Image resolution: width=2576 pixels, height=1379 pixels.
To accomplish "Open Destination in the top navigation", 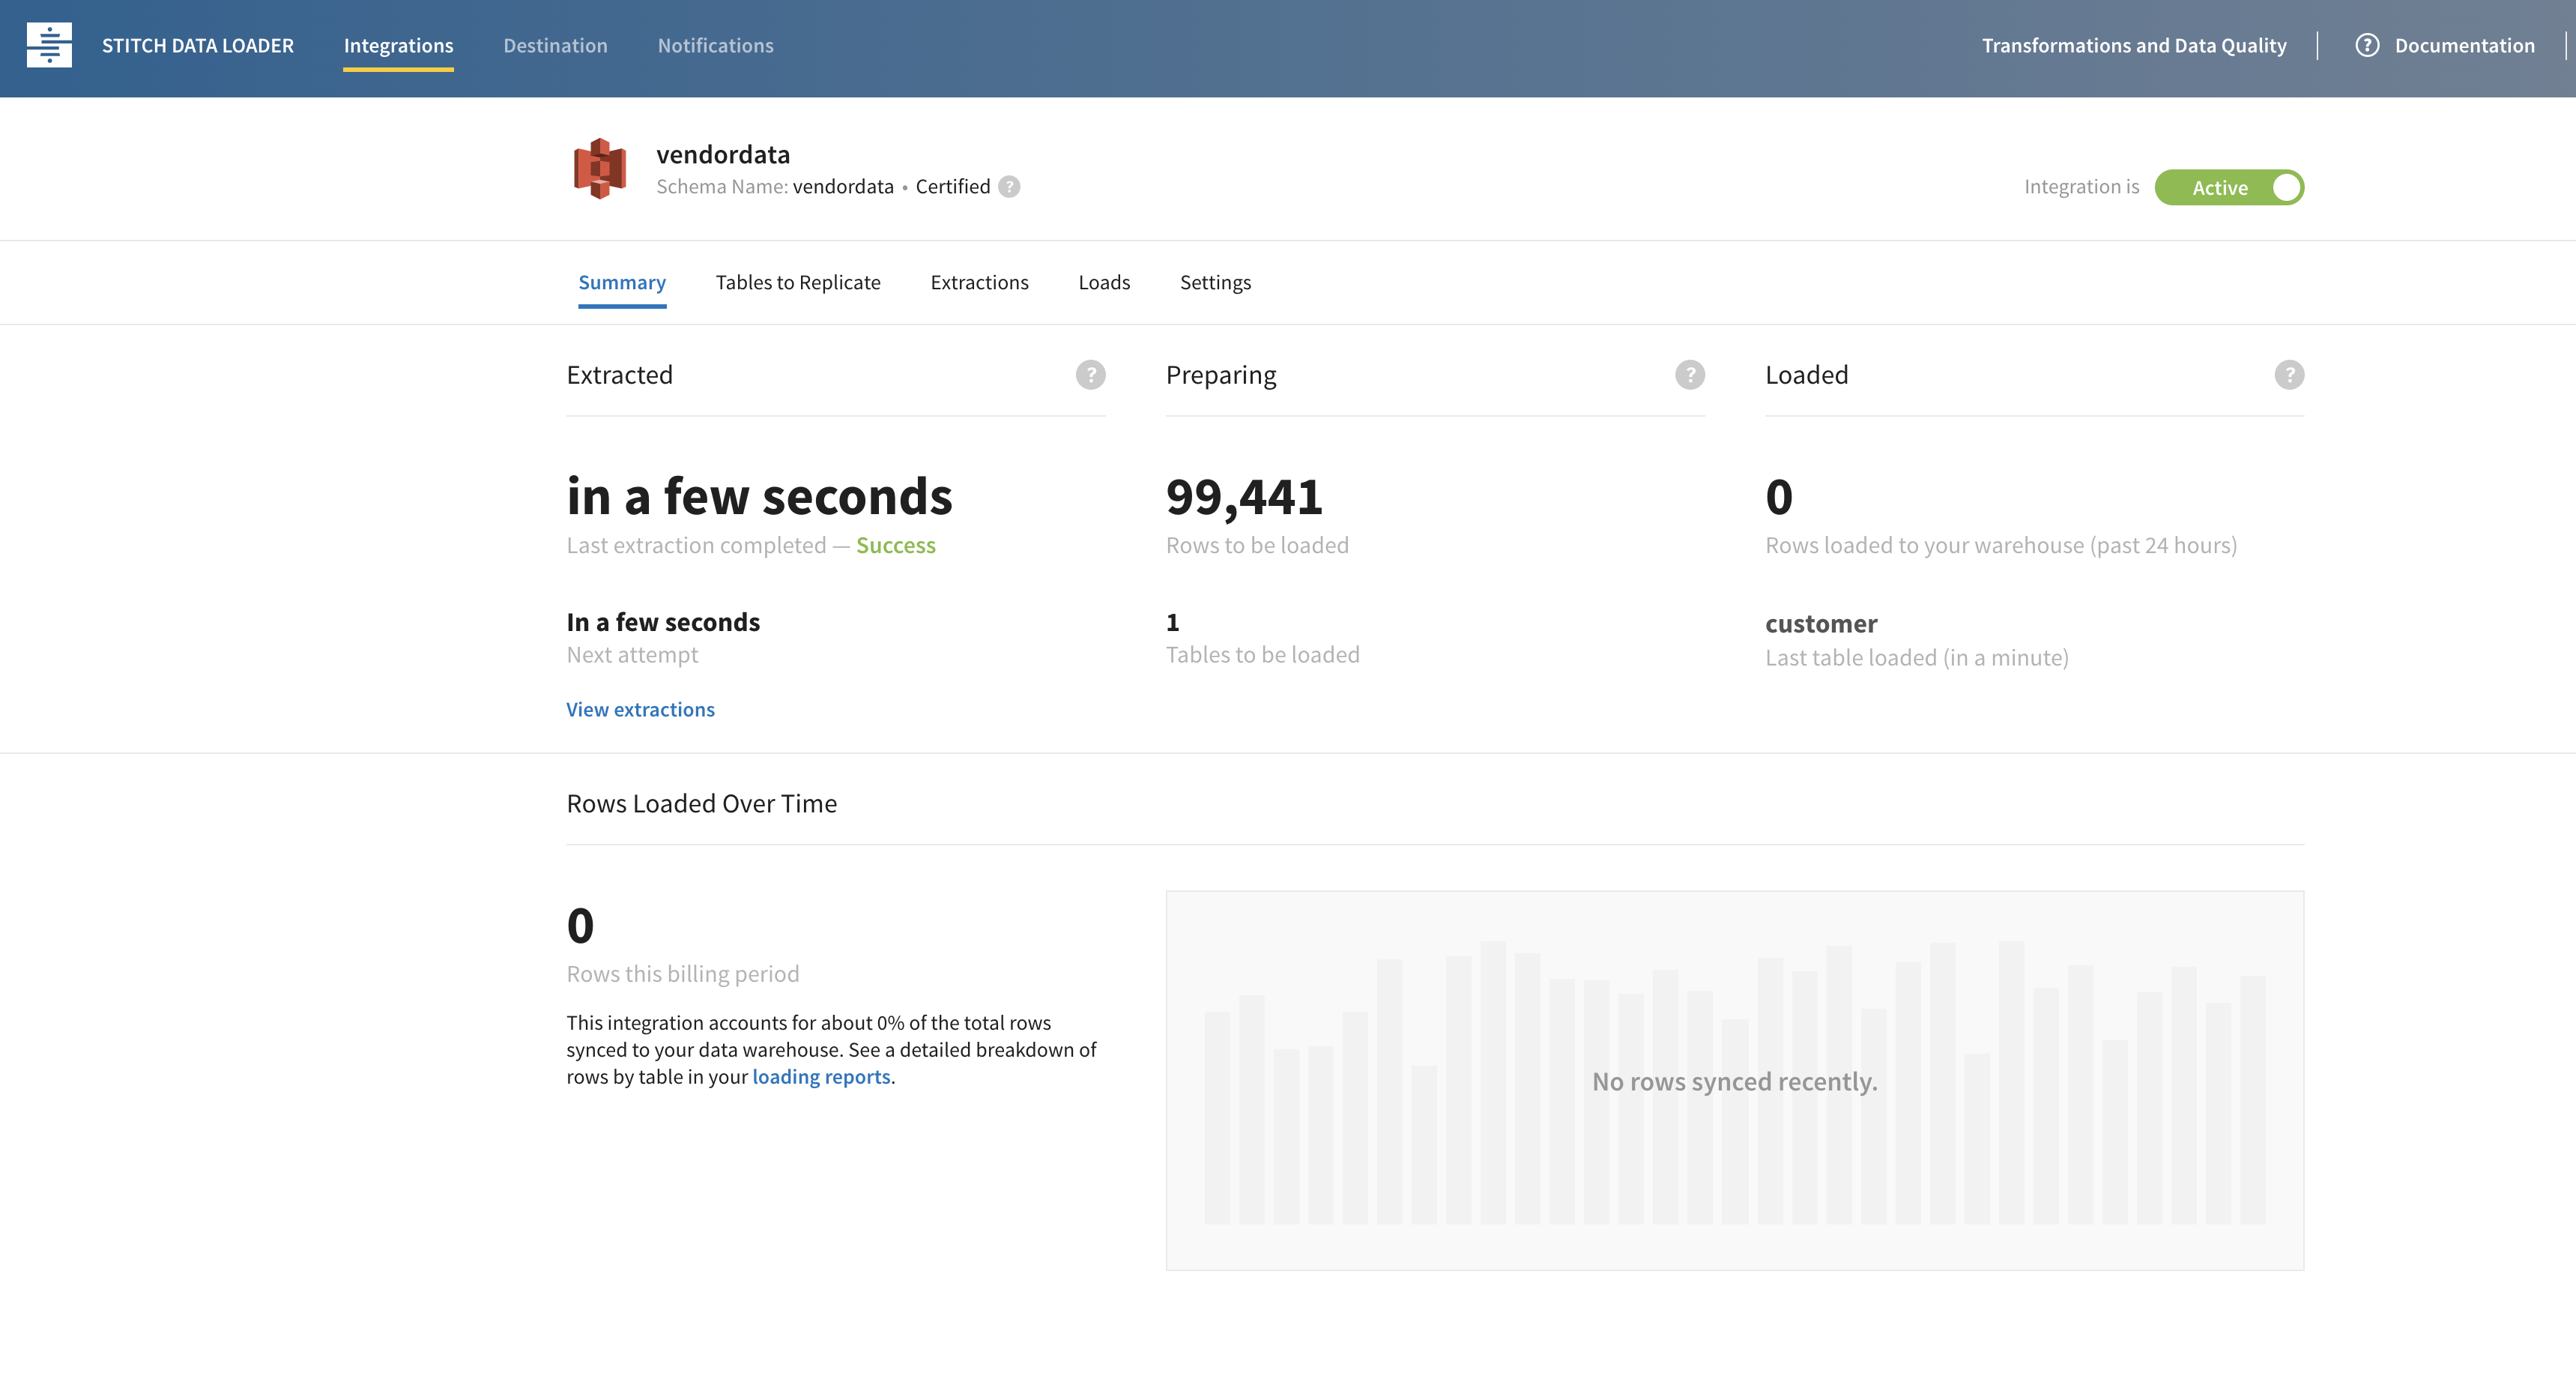I will click(x=555, y=46).
